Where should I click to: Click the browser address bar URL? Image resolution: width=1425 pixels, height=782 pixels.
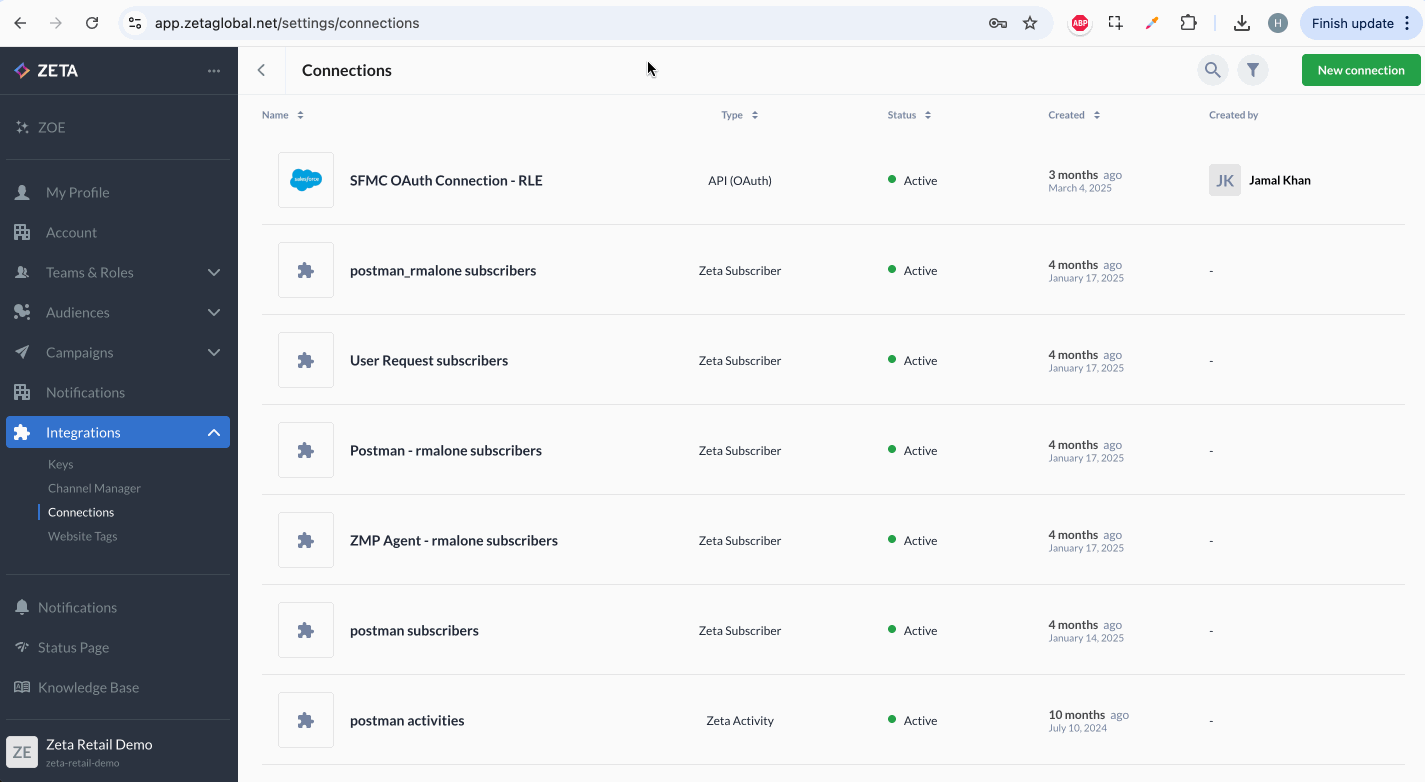coord(287,23)
